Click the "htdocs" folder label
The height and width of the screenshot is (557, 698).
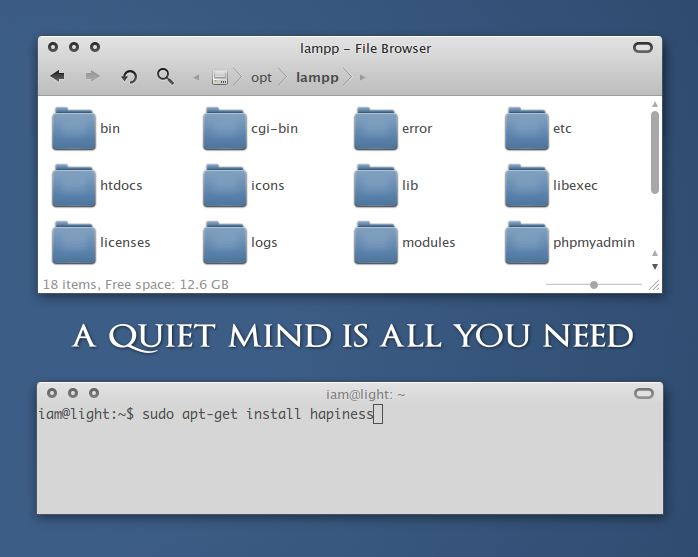click(121, 185)
